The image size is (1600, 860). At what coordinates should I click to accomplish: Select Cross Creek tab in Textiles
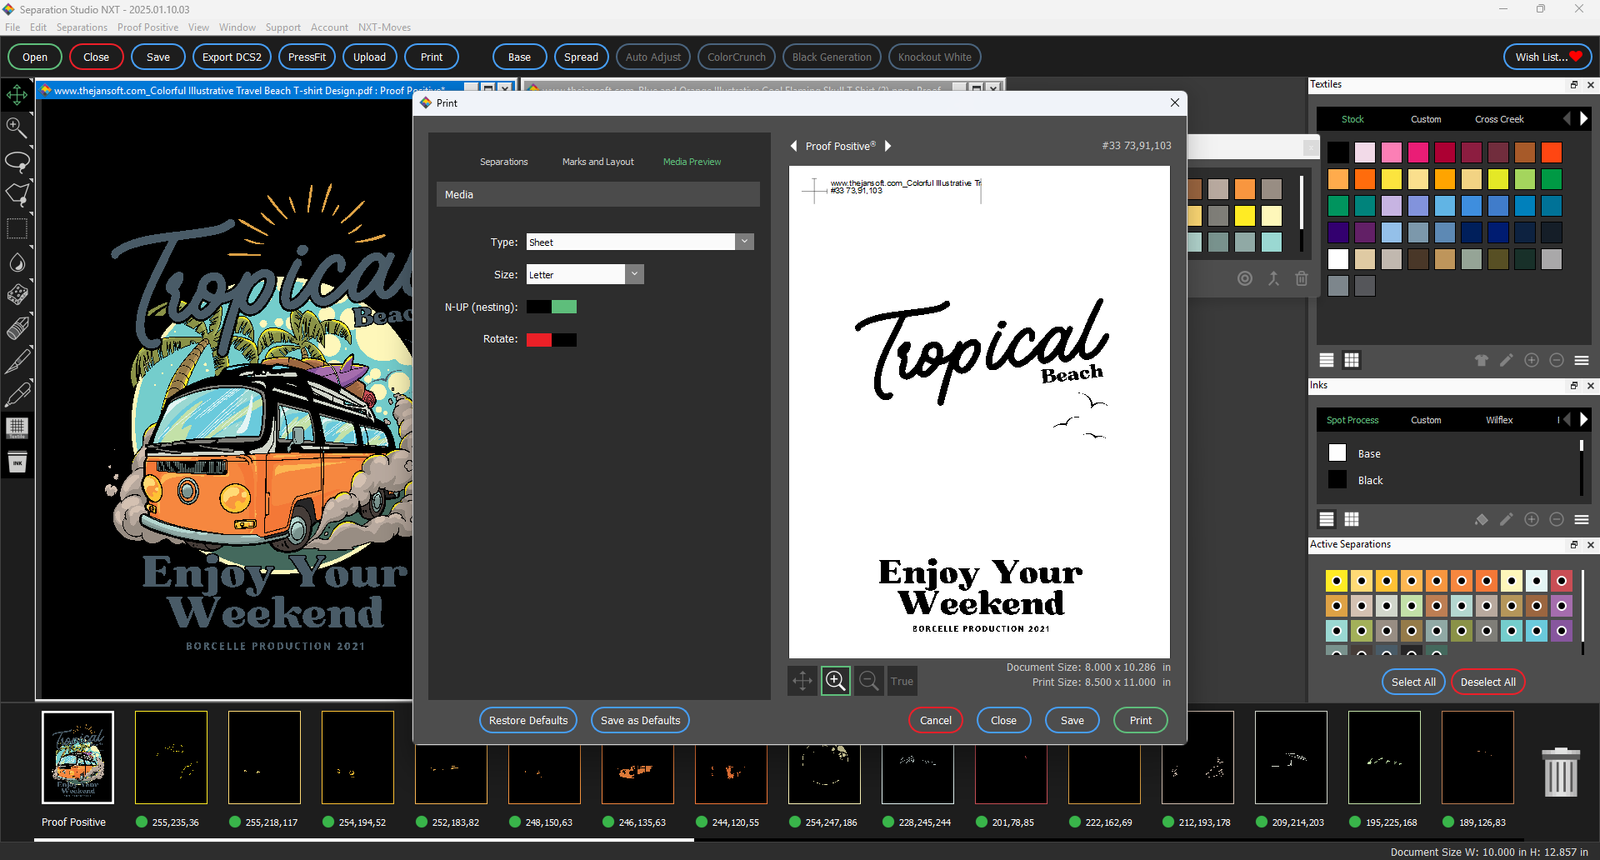[1499, 119]
